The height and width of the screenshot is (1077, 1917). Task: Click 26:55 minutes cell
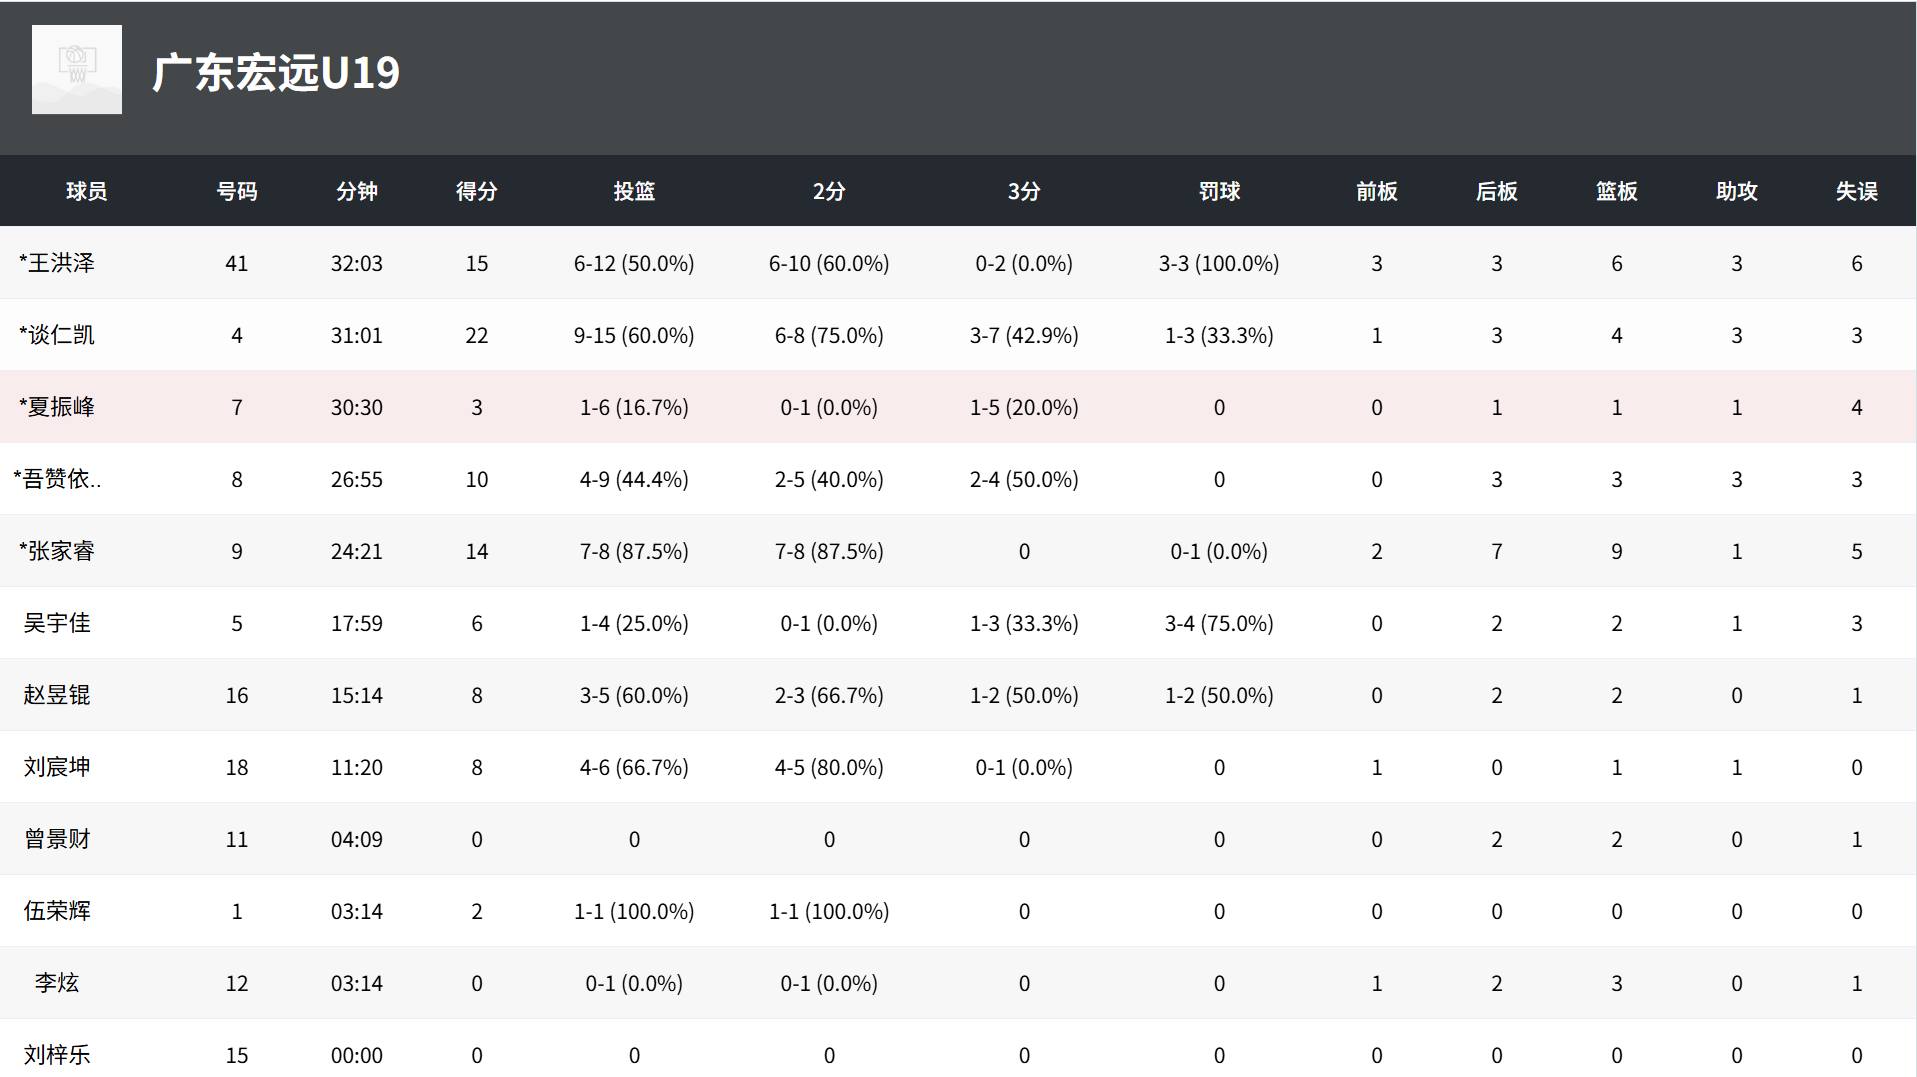click(x=357, y=479)
